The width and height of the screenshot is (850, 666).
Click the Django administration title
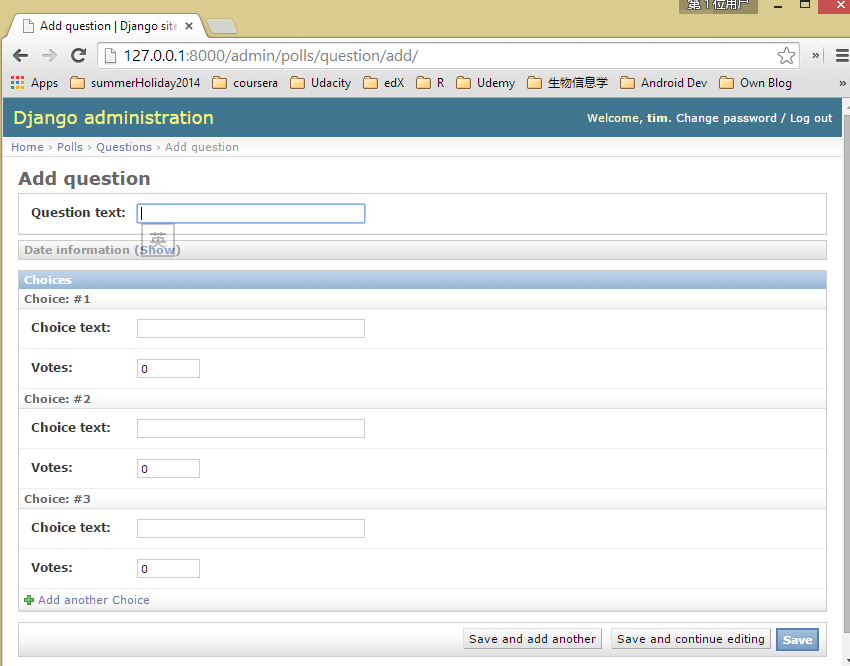click(113, 118)
